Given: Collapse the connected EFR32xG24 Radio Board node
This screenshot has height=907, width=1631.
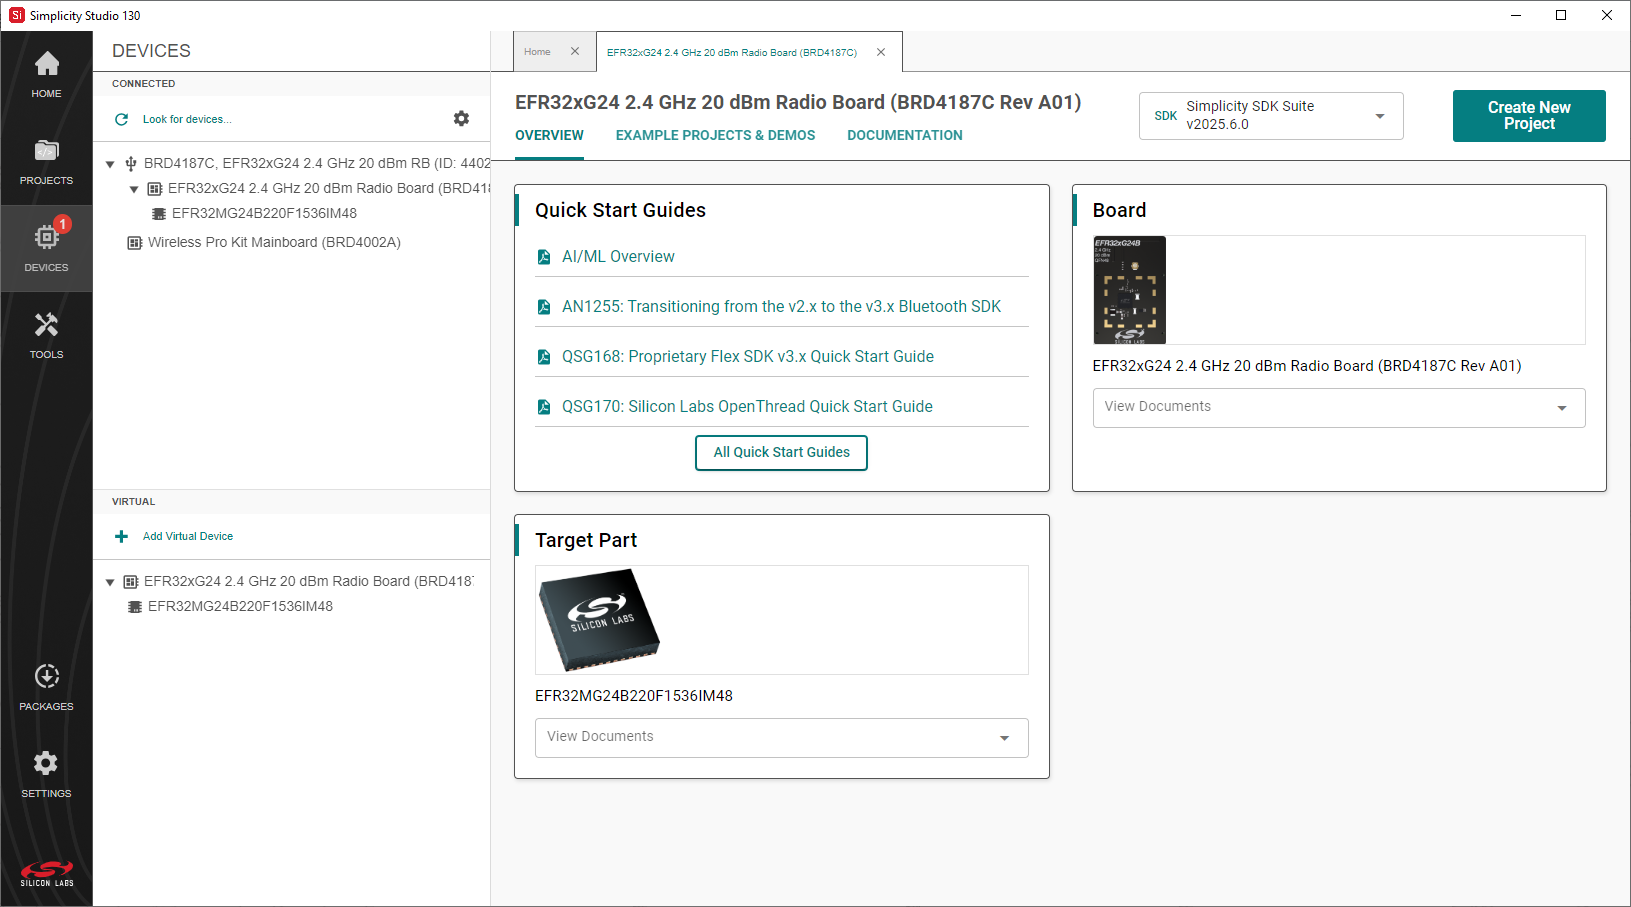Looking at the screenshot, I should click(134, 189).
